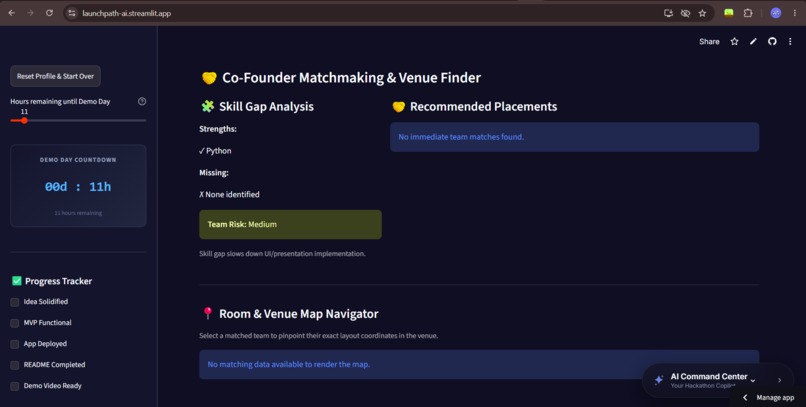Open install app icon in address bar
Viewport: 806px width, 407px height.
pos(668,13)
